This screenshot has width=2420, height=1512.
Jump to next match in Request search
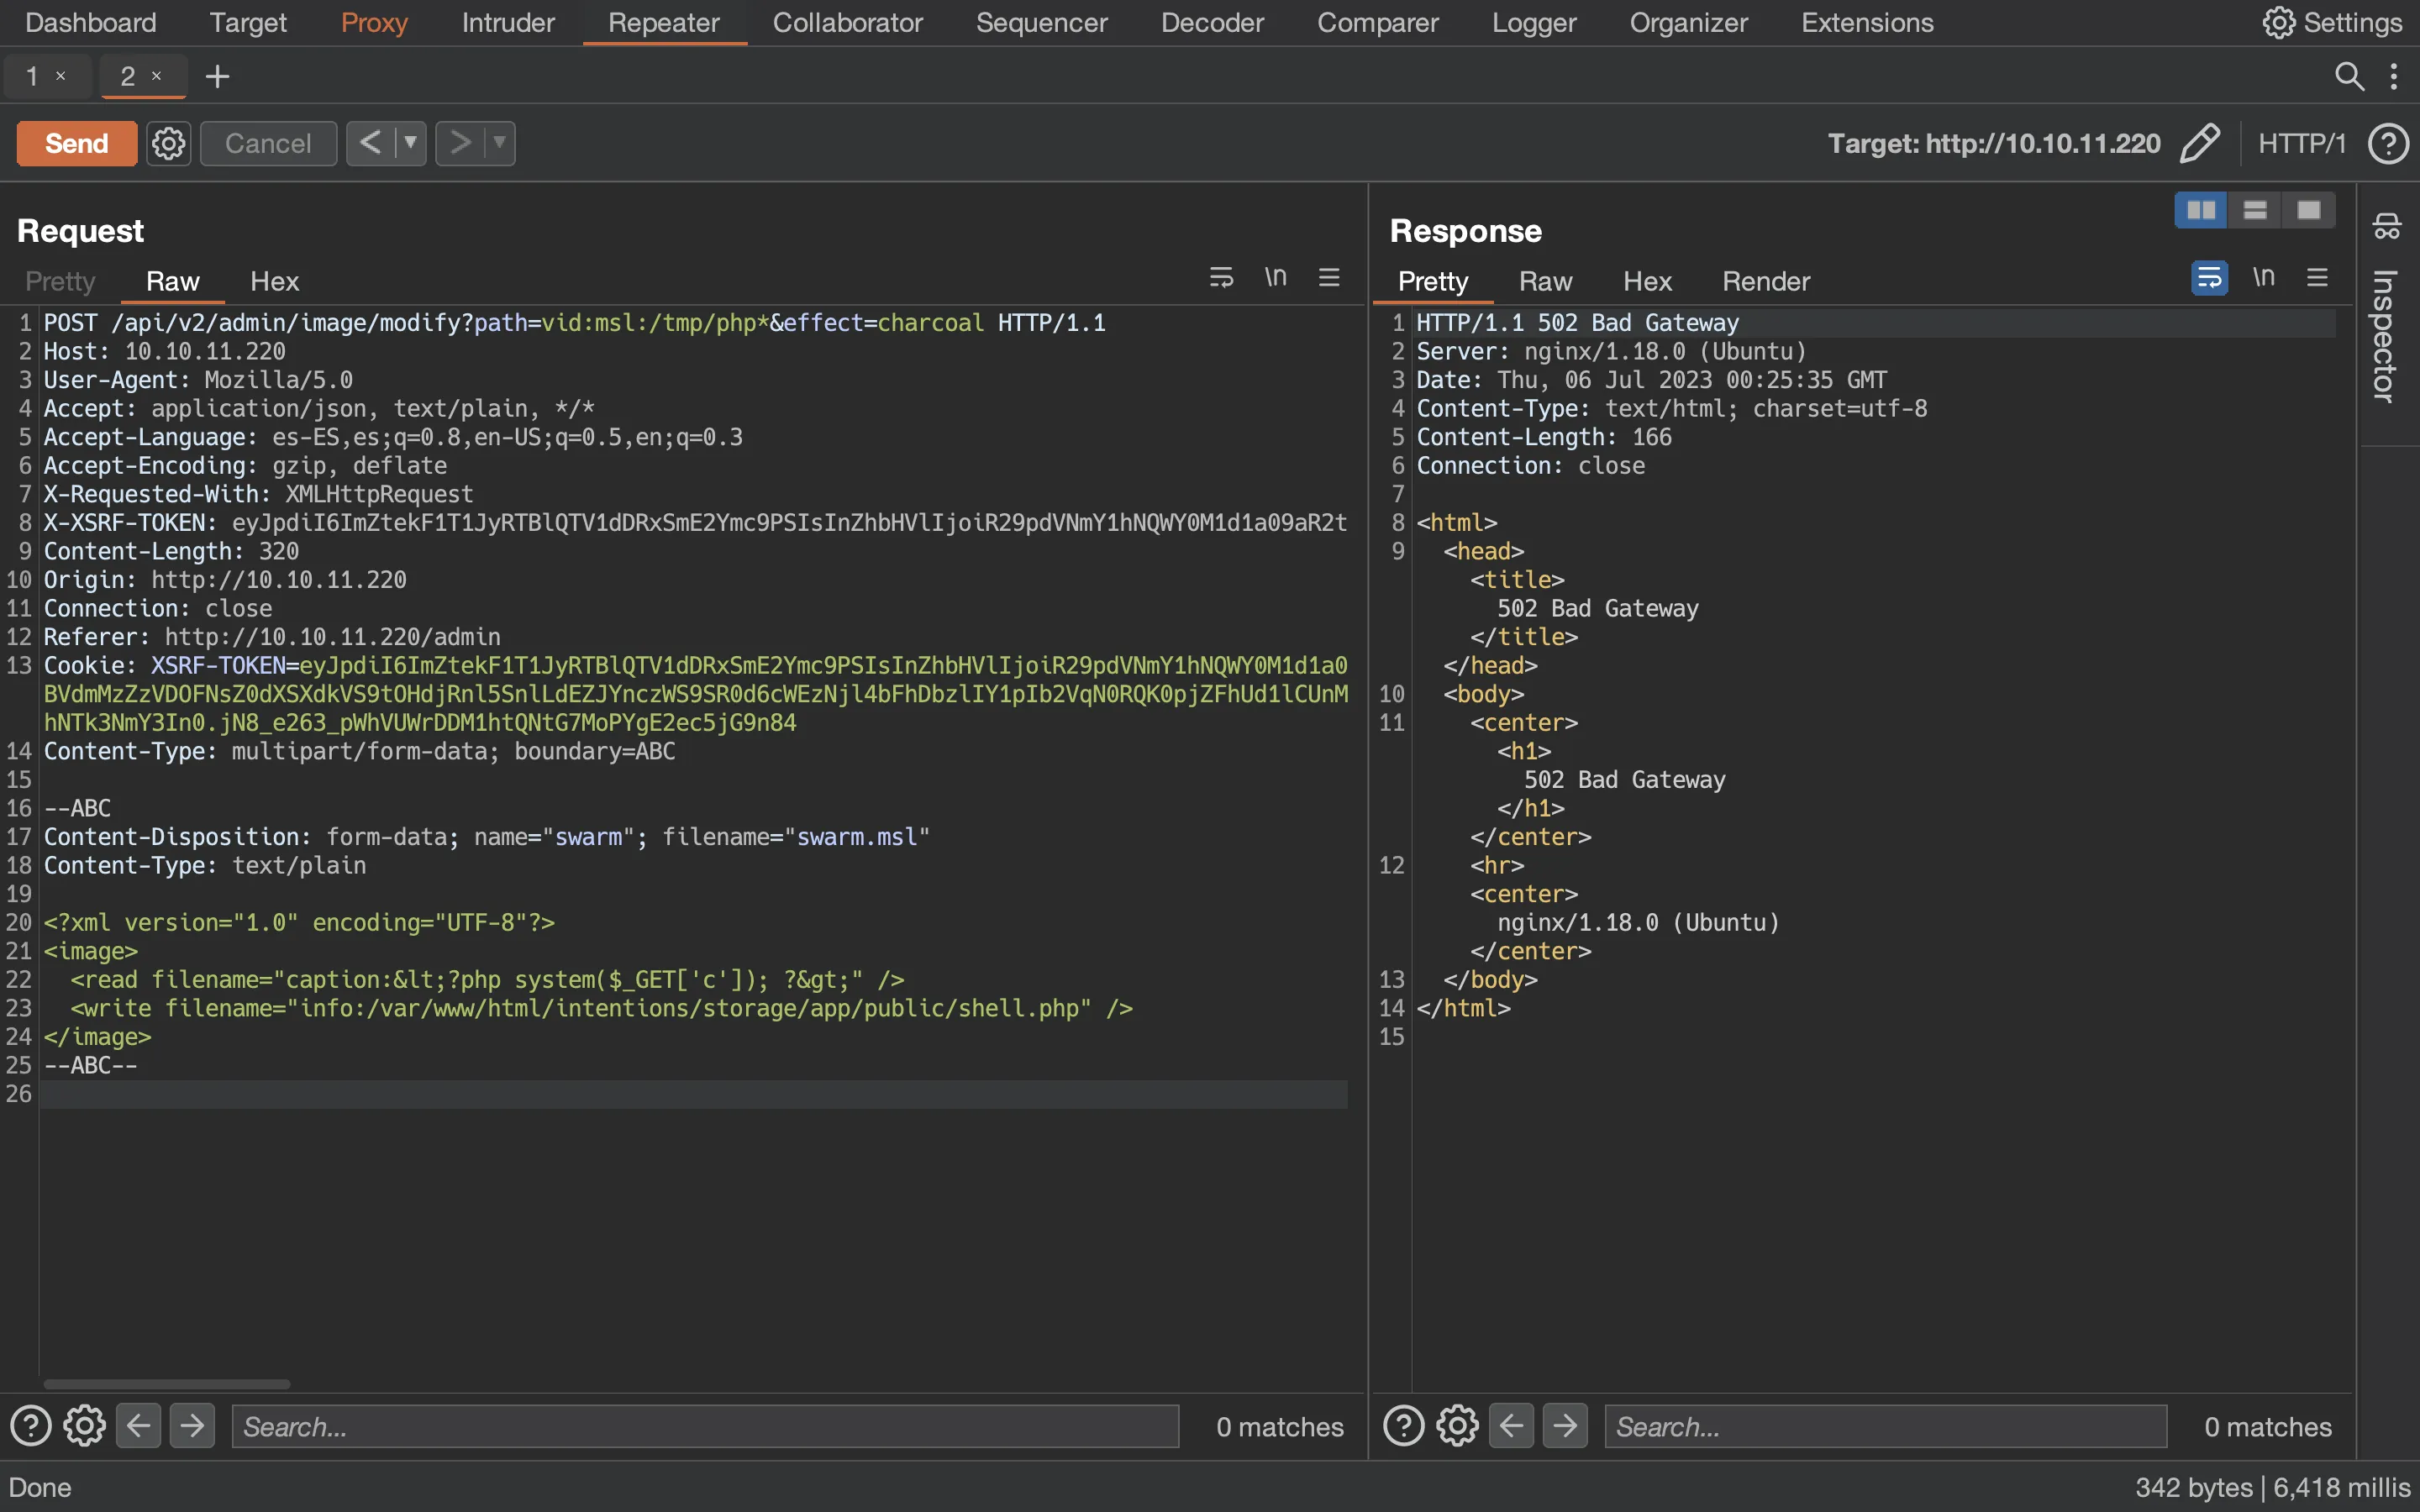(x=192, y=1426)
